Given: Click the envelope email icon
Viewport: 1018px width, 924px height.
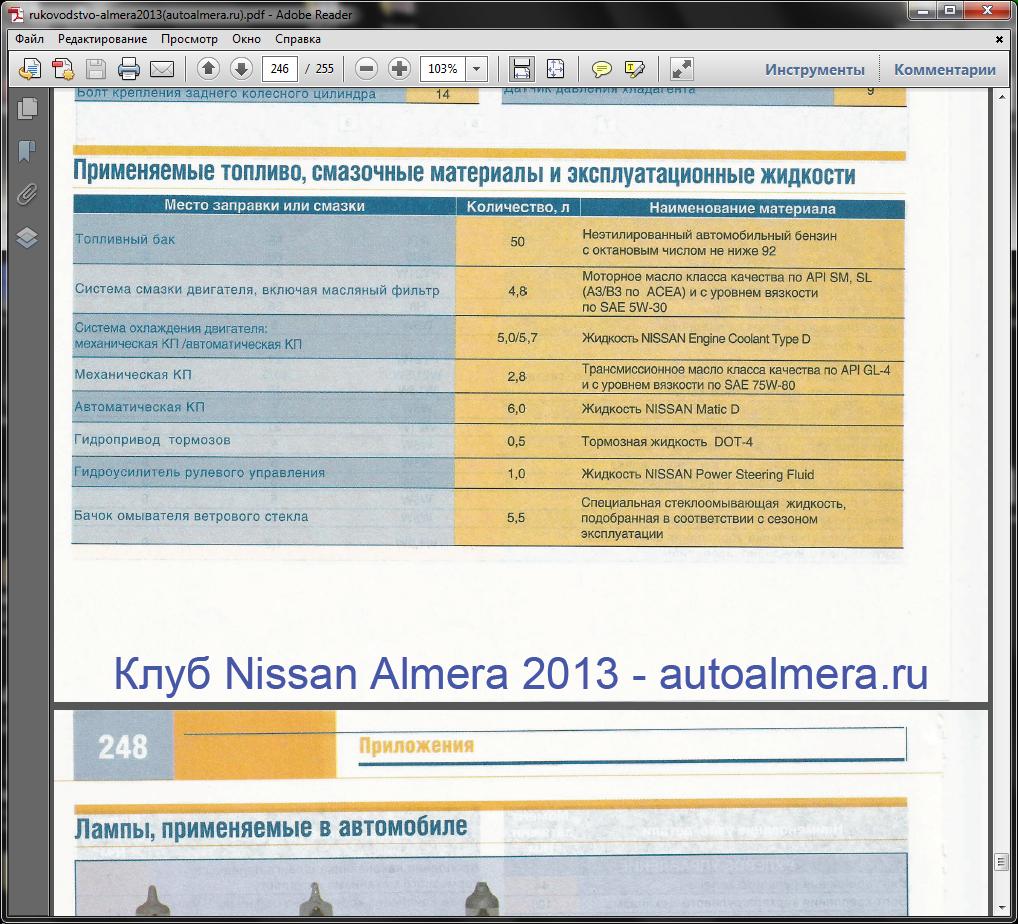Looking at the screenshot, I should tap(162, 68).
